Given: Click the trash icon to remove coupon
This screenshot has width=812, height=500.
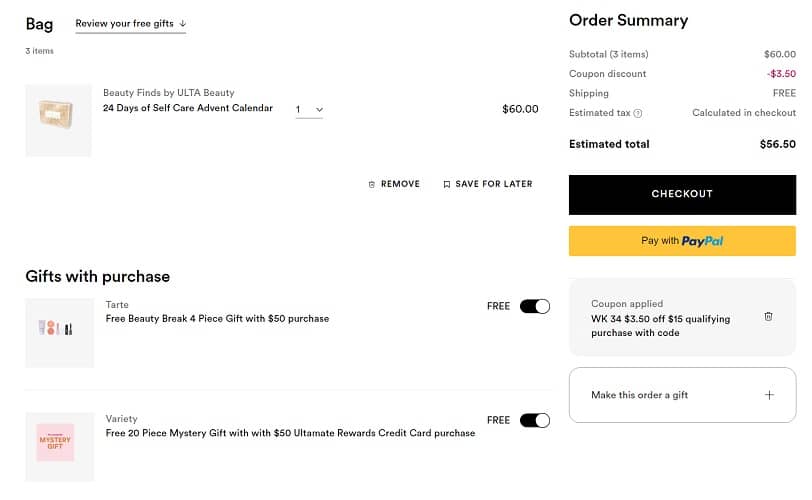Looking at the screenshot, I should point(768,316).
